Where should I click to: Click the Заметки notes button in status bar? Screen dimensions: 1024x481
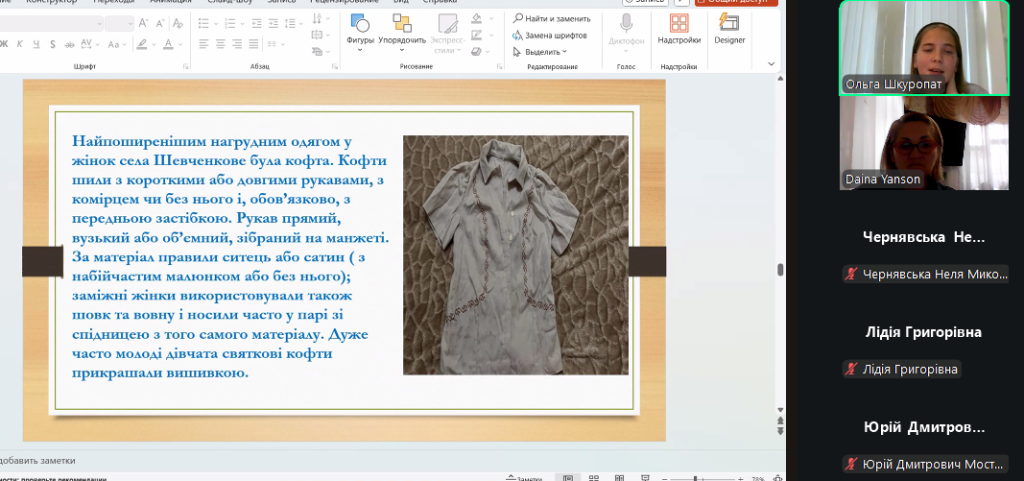coord(523,478)
